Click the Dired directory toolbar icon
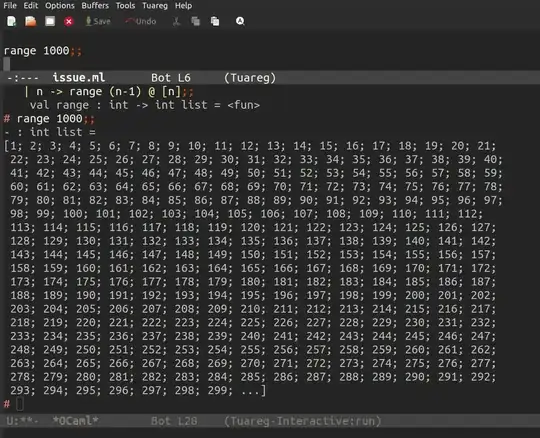The image size is (540, 438). click(x=50, y=21)
